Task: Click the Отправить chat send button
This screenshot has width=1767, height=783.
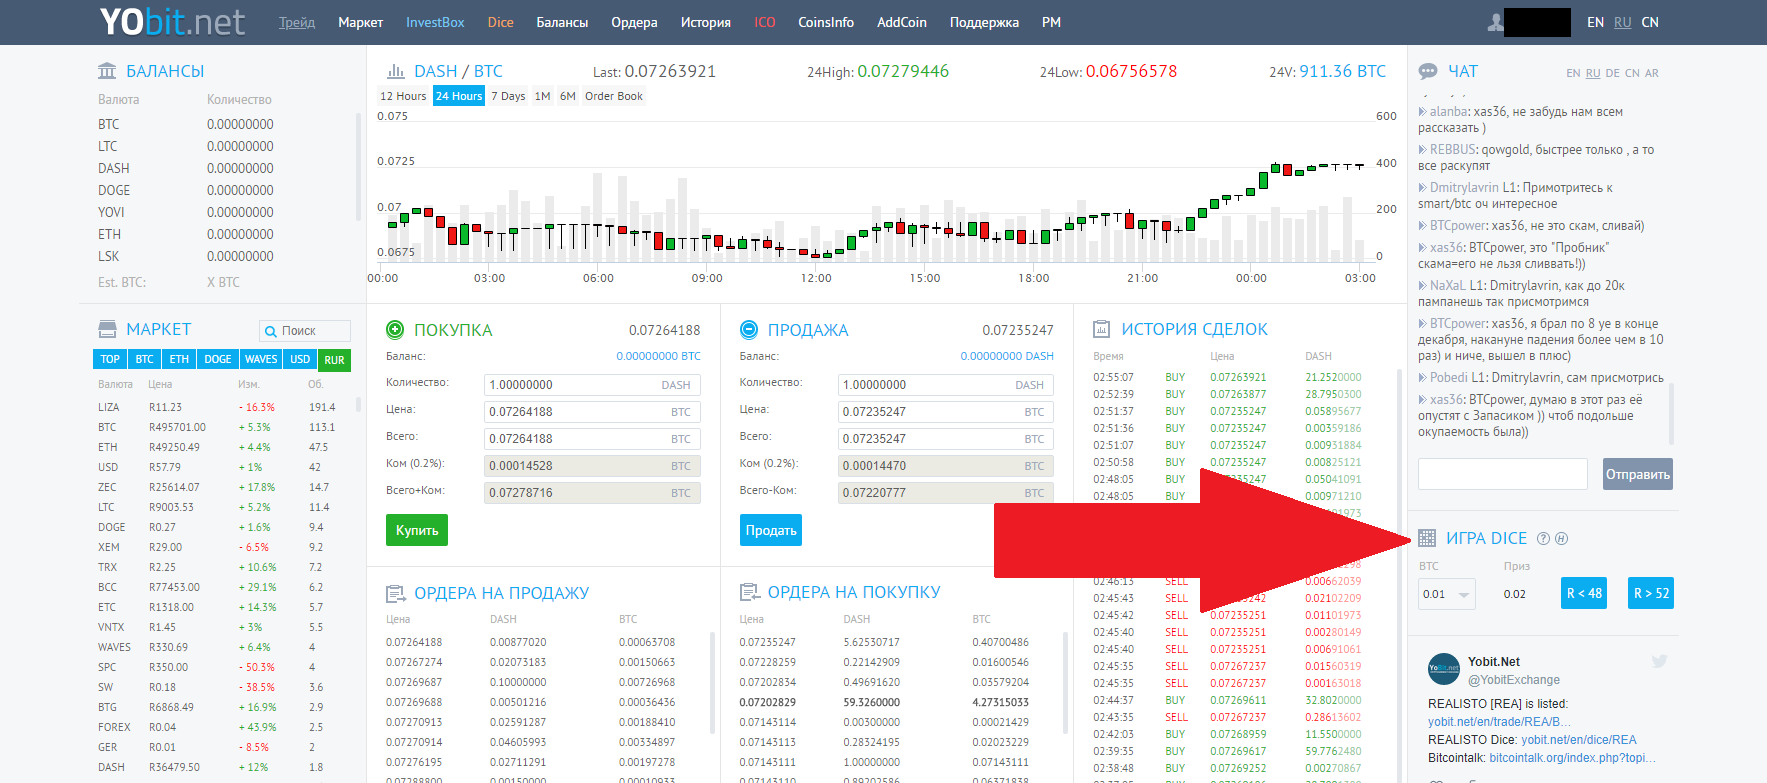Action: pos(1638,474)
